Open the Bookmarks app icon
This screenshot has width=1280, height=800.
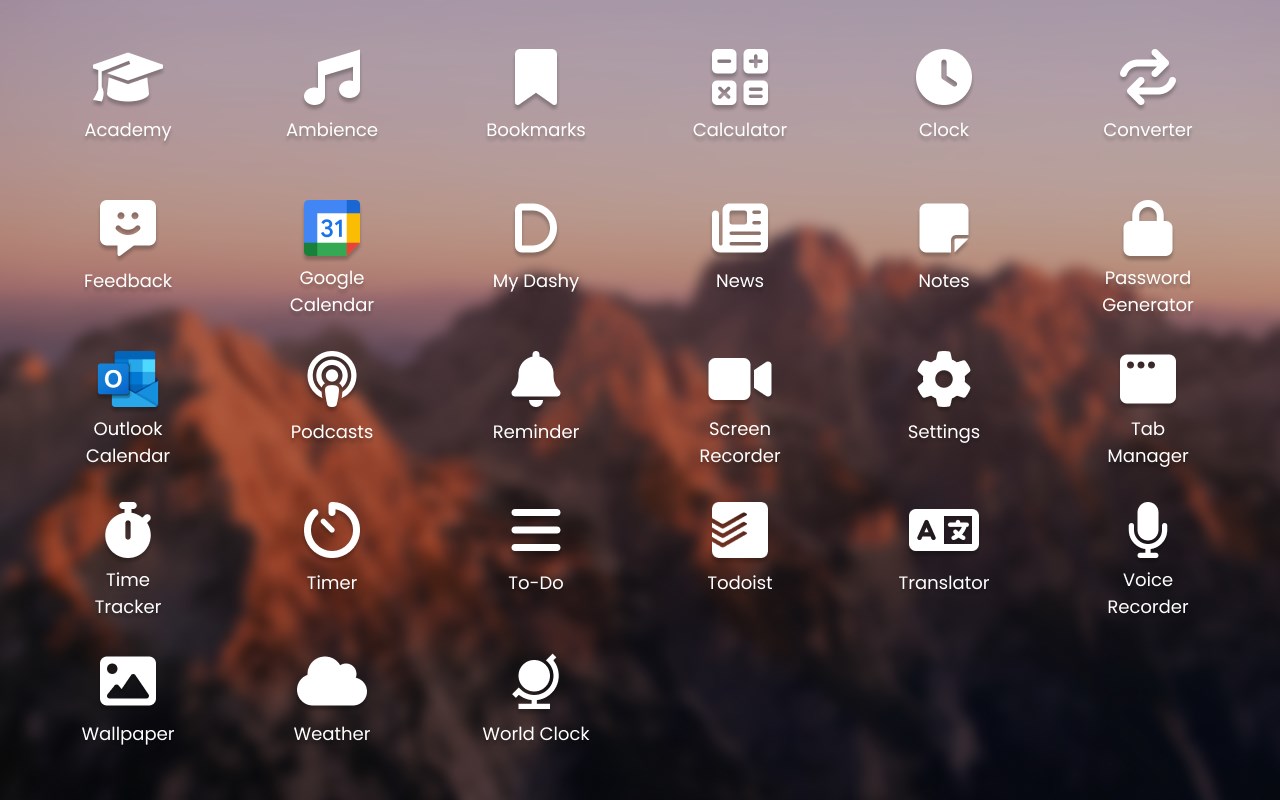(x=536, y=78)
